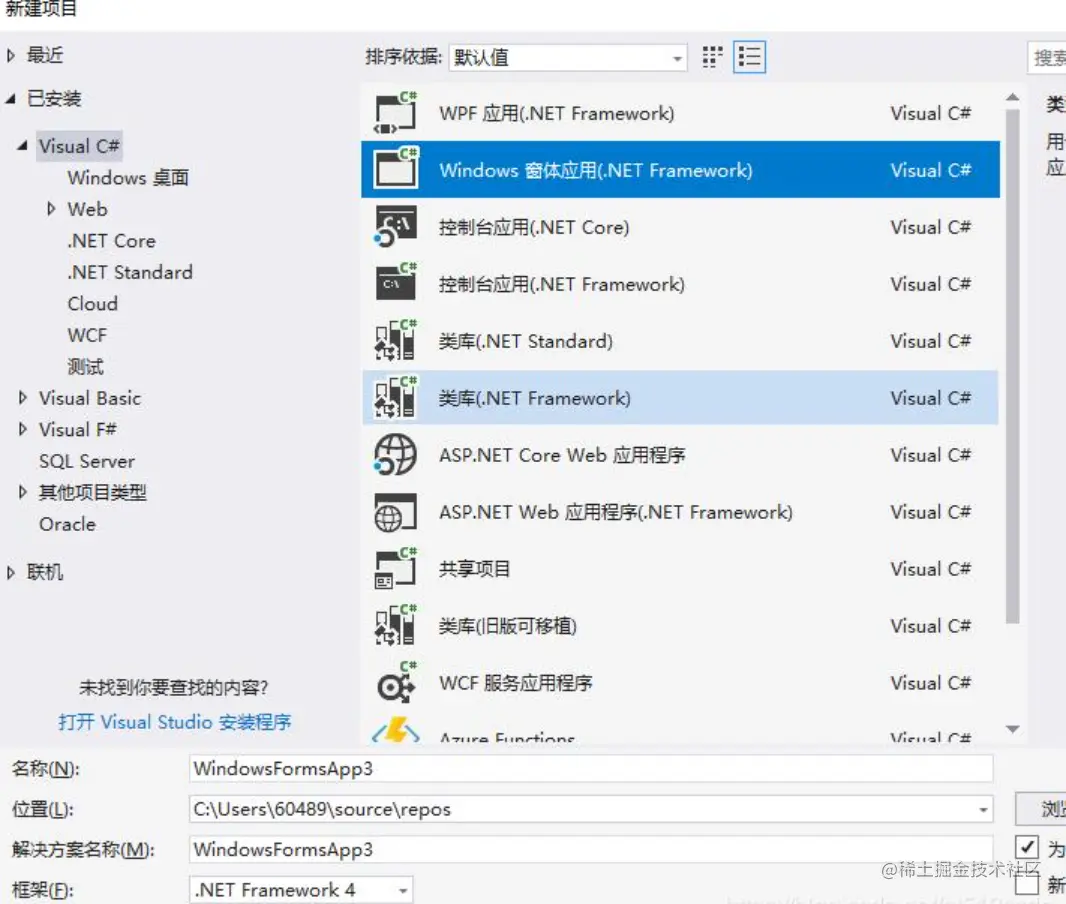Viewport: 1066px width, 904px height.
Task: Click the WPF app template icon
Action: [396, 114]
